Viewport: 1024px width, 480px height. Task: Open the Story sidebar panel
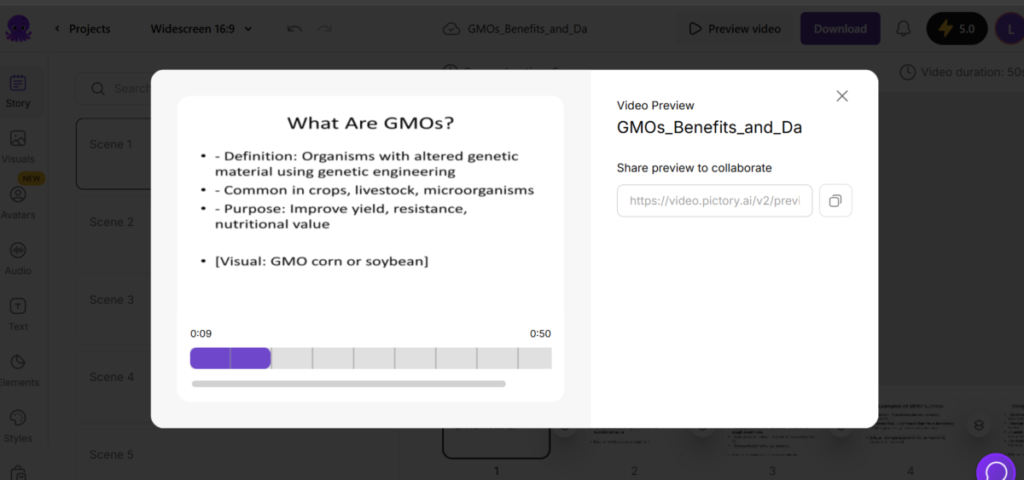[18, 91]
